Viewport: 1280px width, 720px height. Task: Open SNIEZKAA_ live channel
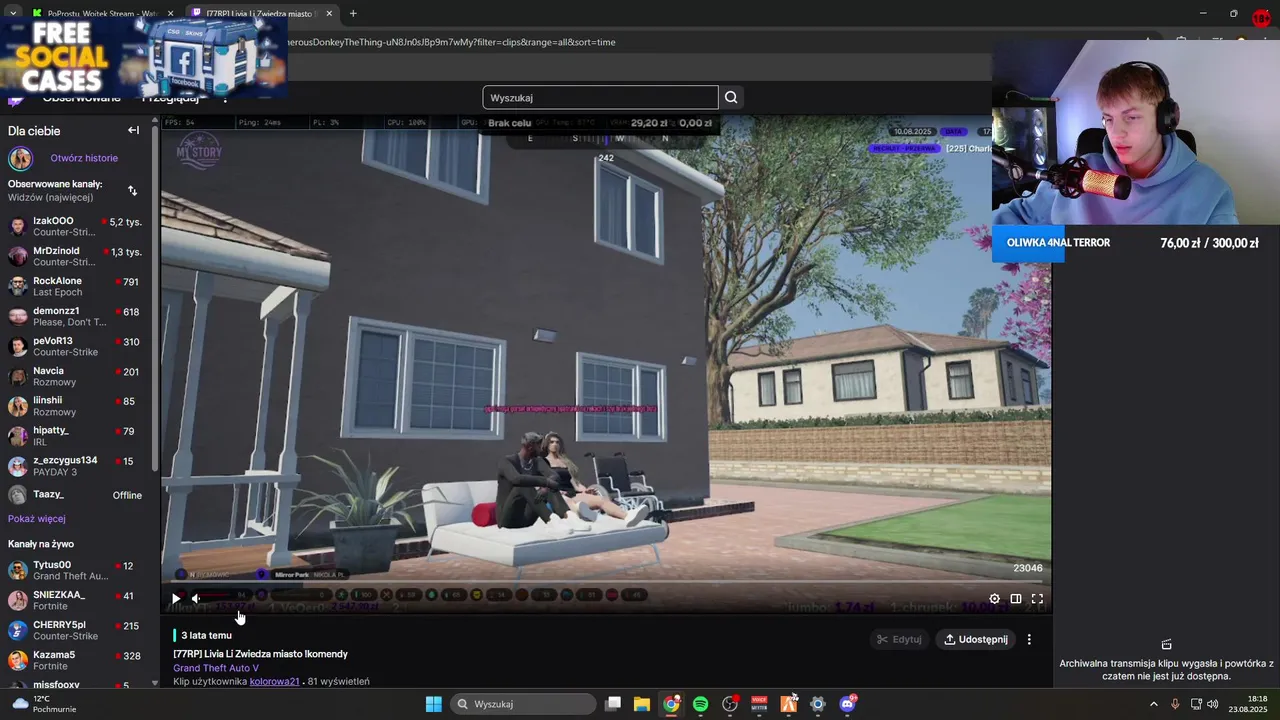[76, 600]
